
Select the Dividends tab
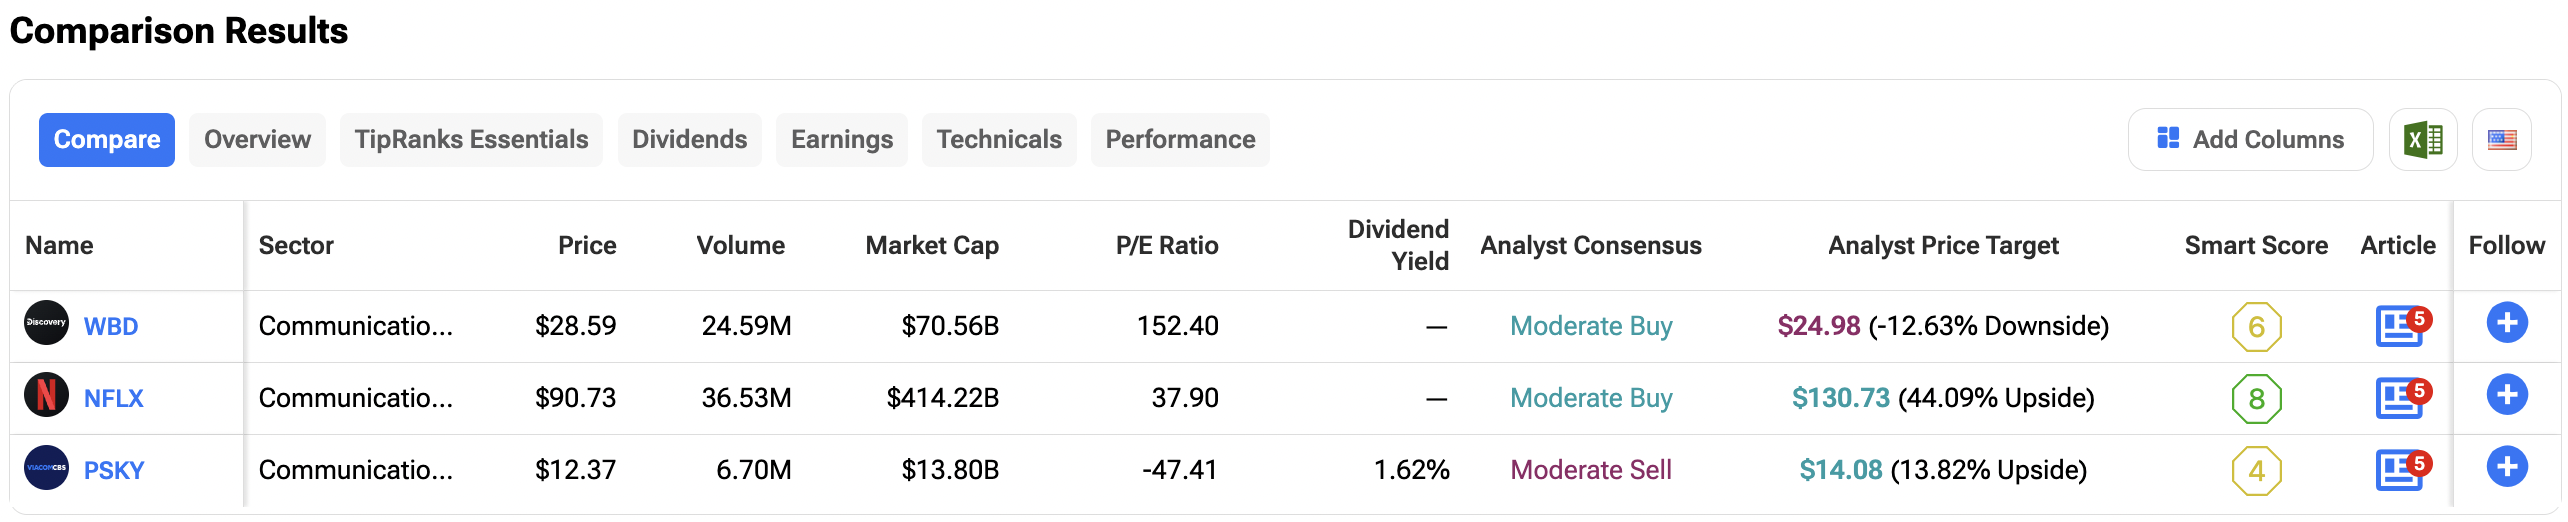[689, 140]
